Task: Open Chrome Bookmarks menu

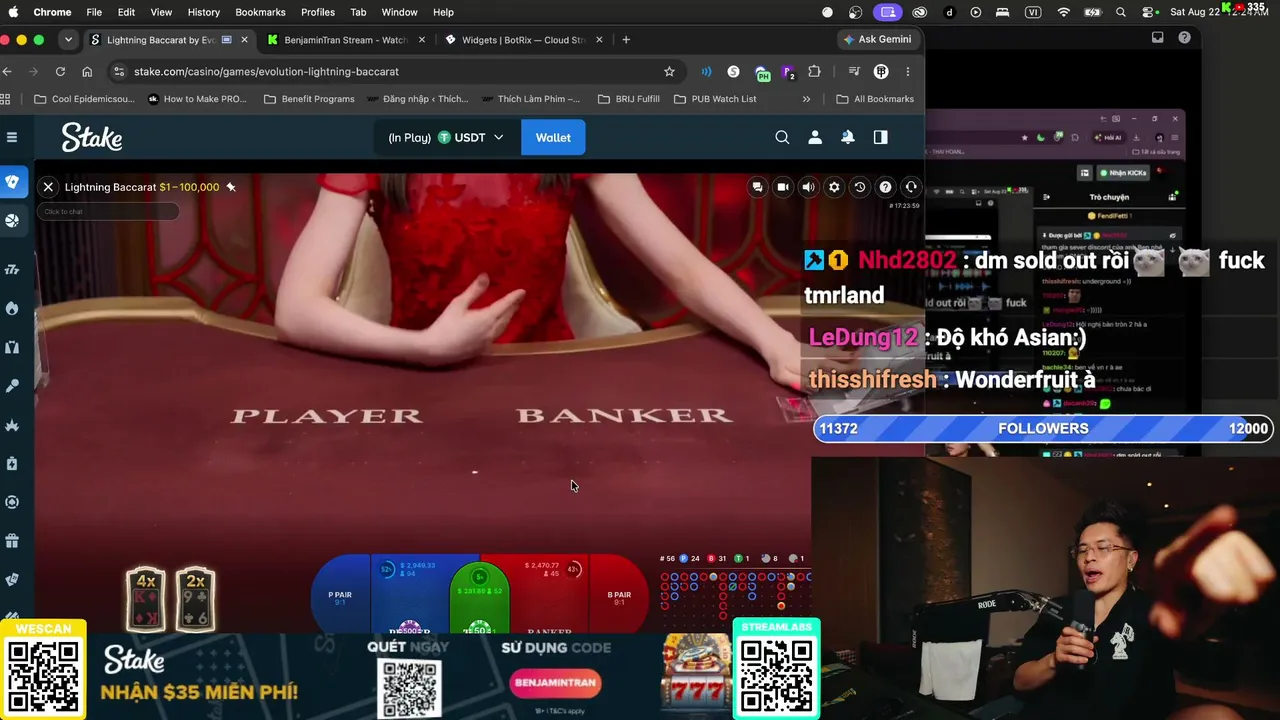Action: (260, 12)
